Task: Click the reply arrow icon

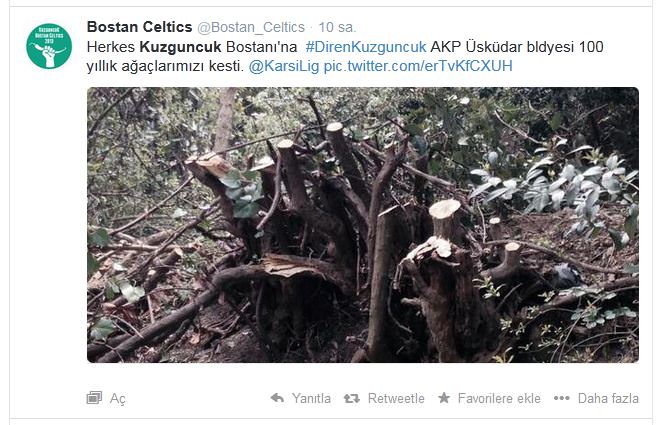Action: [277, 397]
